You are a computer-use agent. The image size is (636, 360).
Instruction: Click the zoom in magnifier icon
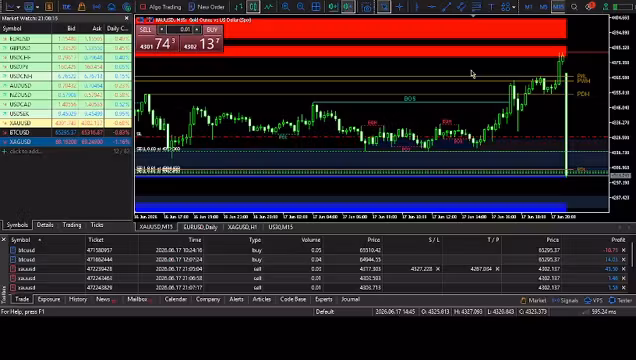(286, 7)
